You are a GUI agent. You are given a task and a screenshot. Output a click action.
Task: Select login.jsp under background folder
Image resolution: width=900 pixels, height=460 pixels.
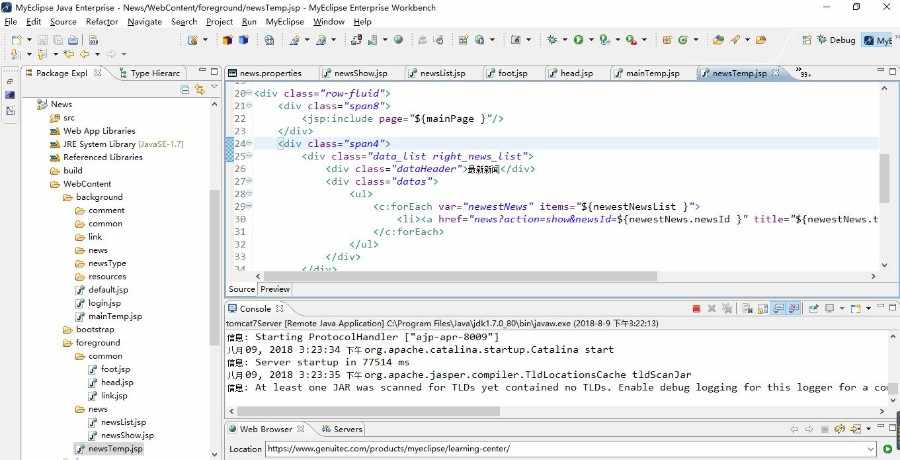(104, 303)
